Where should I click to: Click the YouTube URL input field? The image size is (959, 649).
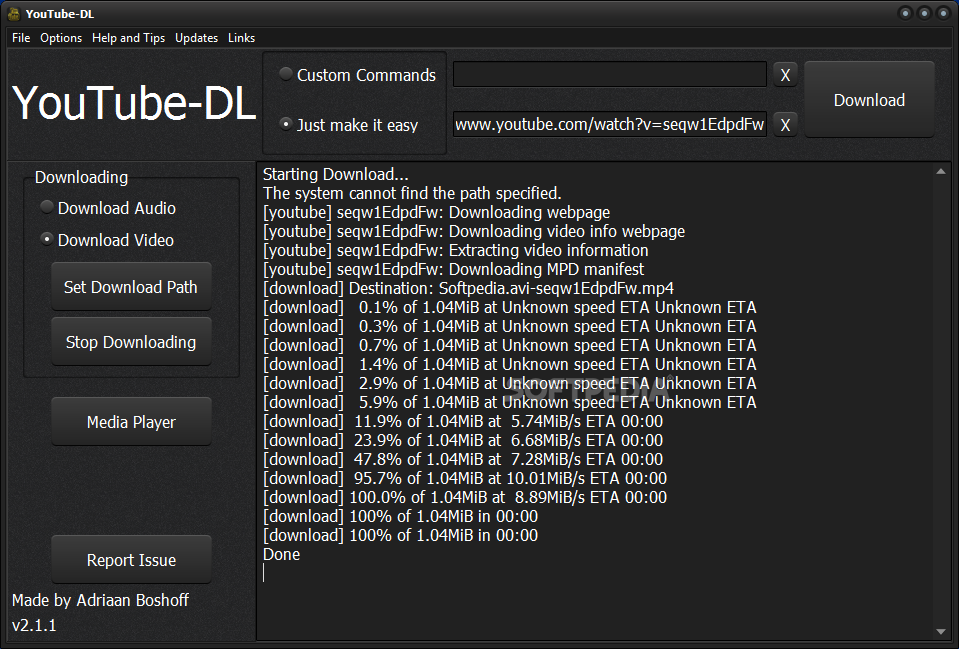[610, 124]
